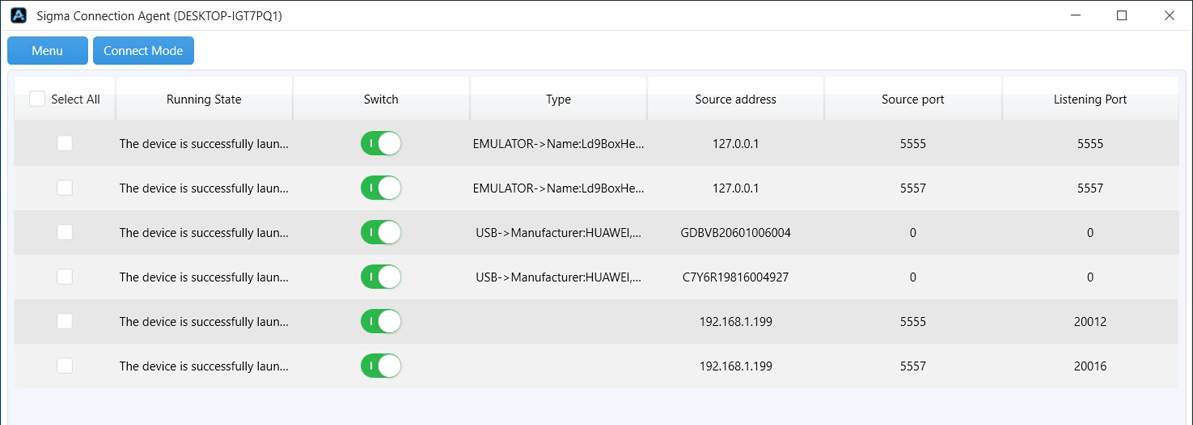The image size is (1193, 425).
Task: Select the Type column header
Action: pos(558,99)
